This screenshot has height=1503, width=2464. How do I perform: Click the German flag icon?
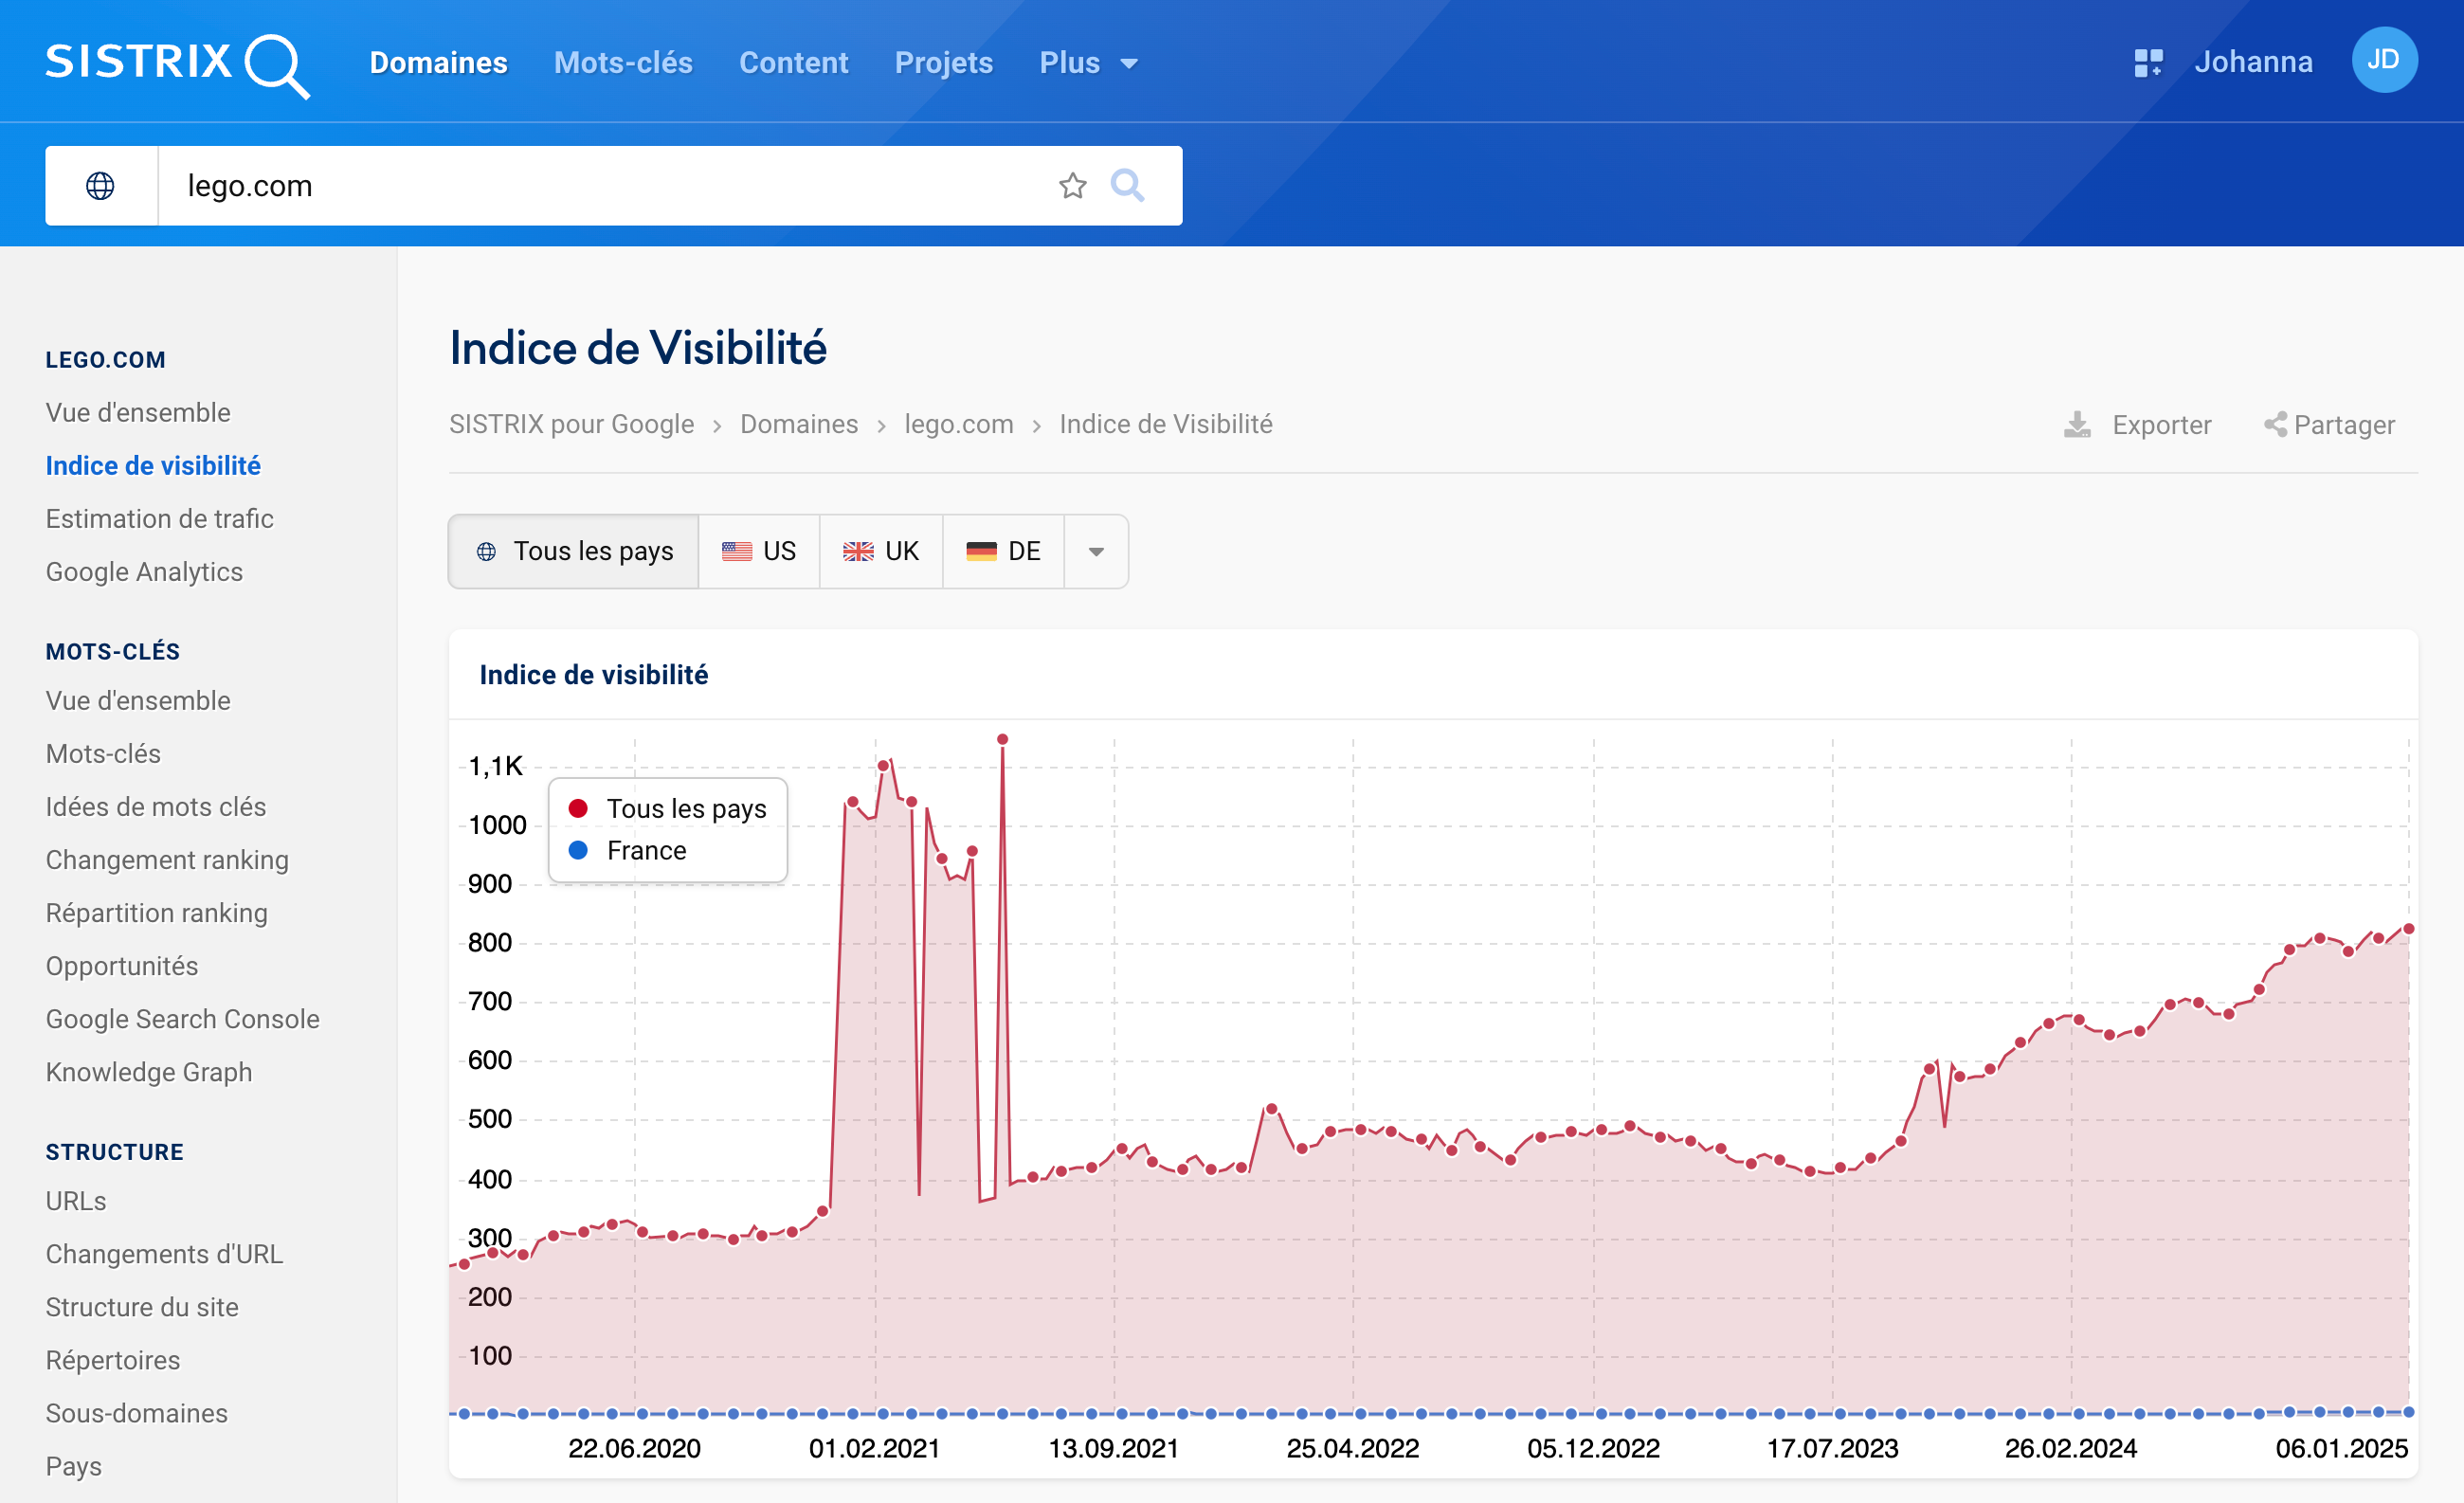pyautogui.click(x=981, y=551)
